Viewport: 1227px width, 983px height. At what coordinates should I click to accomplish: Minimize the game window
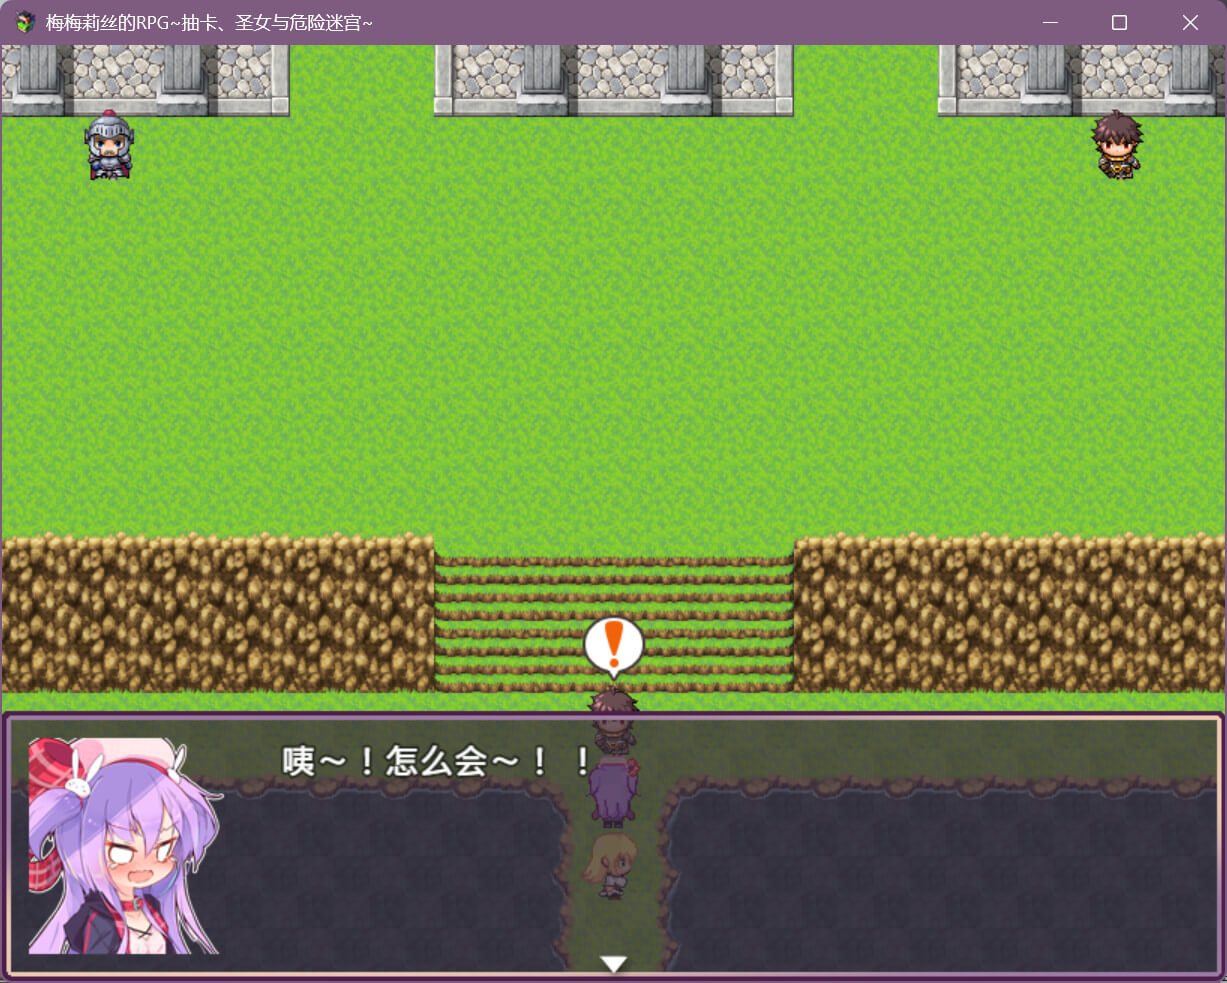point(1049,22)
